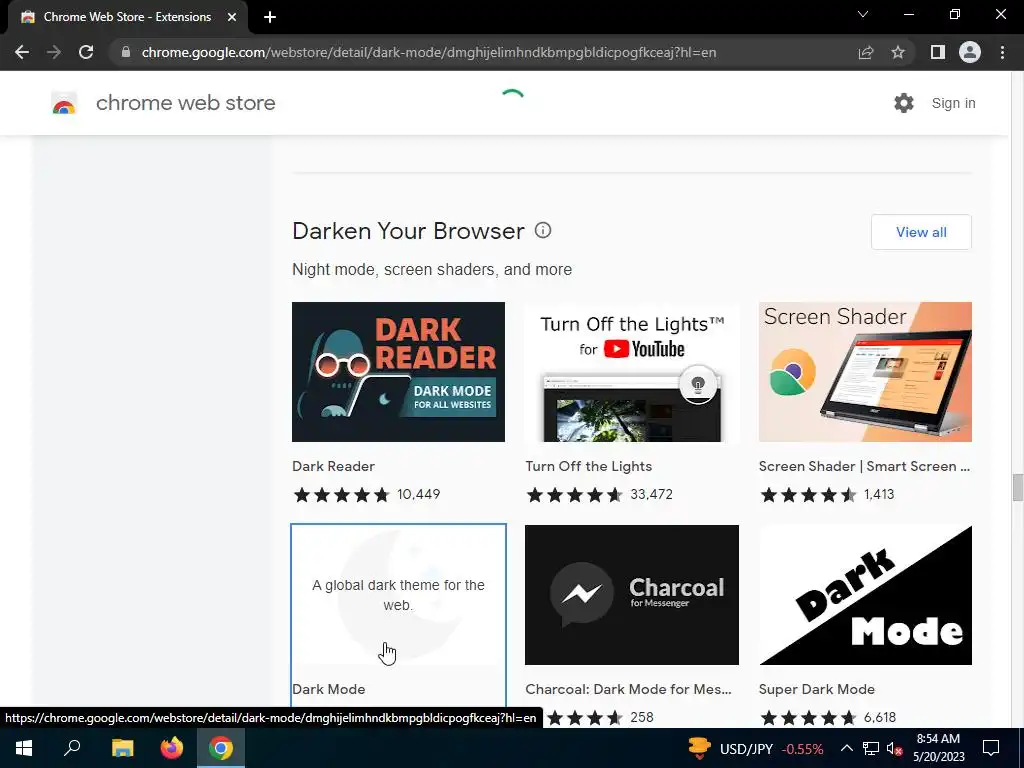This screenshot has height=768, width=1024.
Task: Open Turn Off the Lights thumbnail
Action: coord(632,372)
